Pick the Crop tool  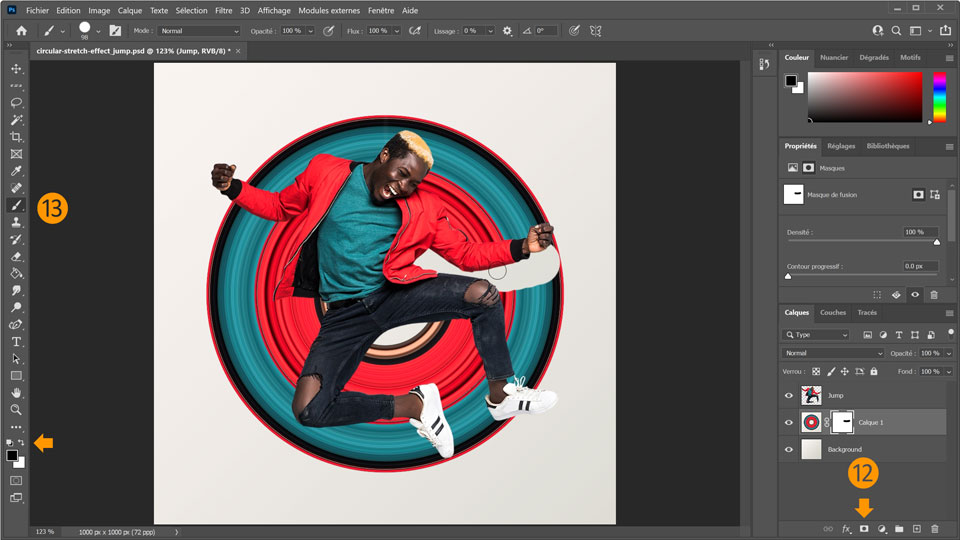click(x=16, y=137)
